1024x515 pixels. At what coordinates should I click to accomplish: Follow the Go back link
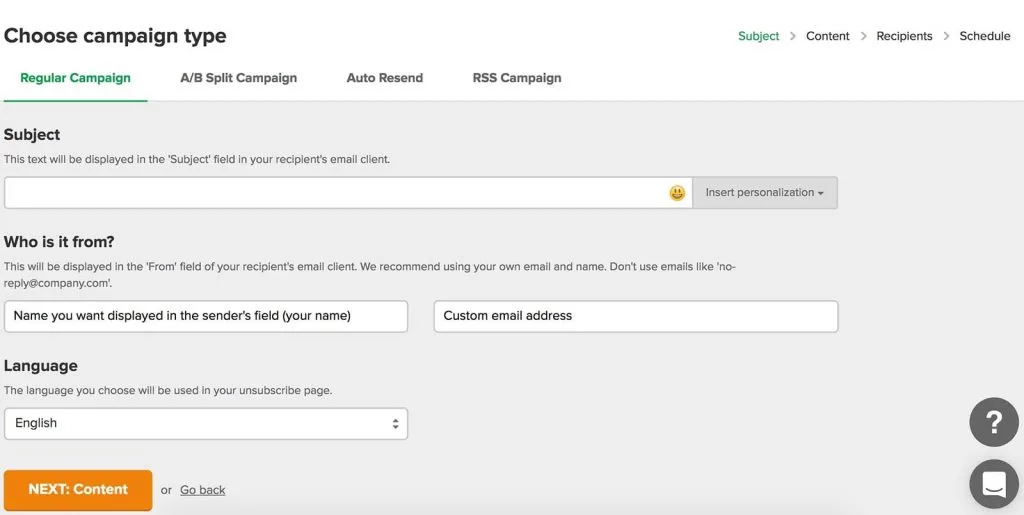(x=202, y=490)
